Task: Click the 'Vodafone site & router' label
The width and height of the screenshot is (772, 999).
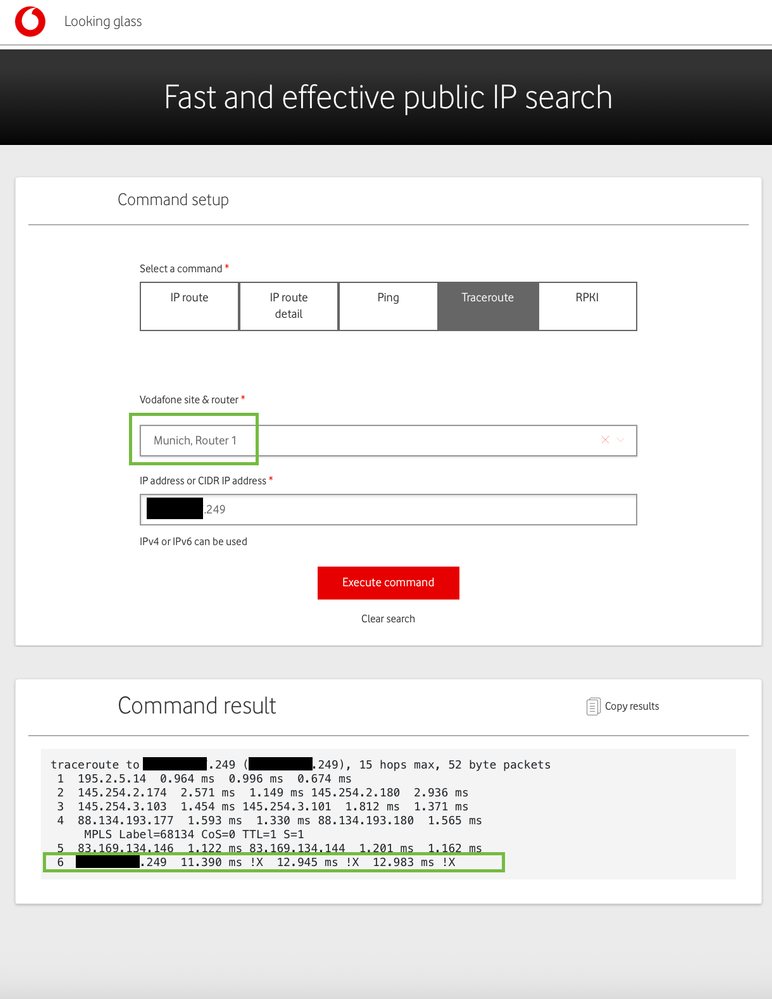Action: coord(189,399)
